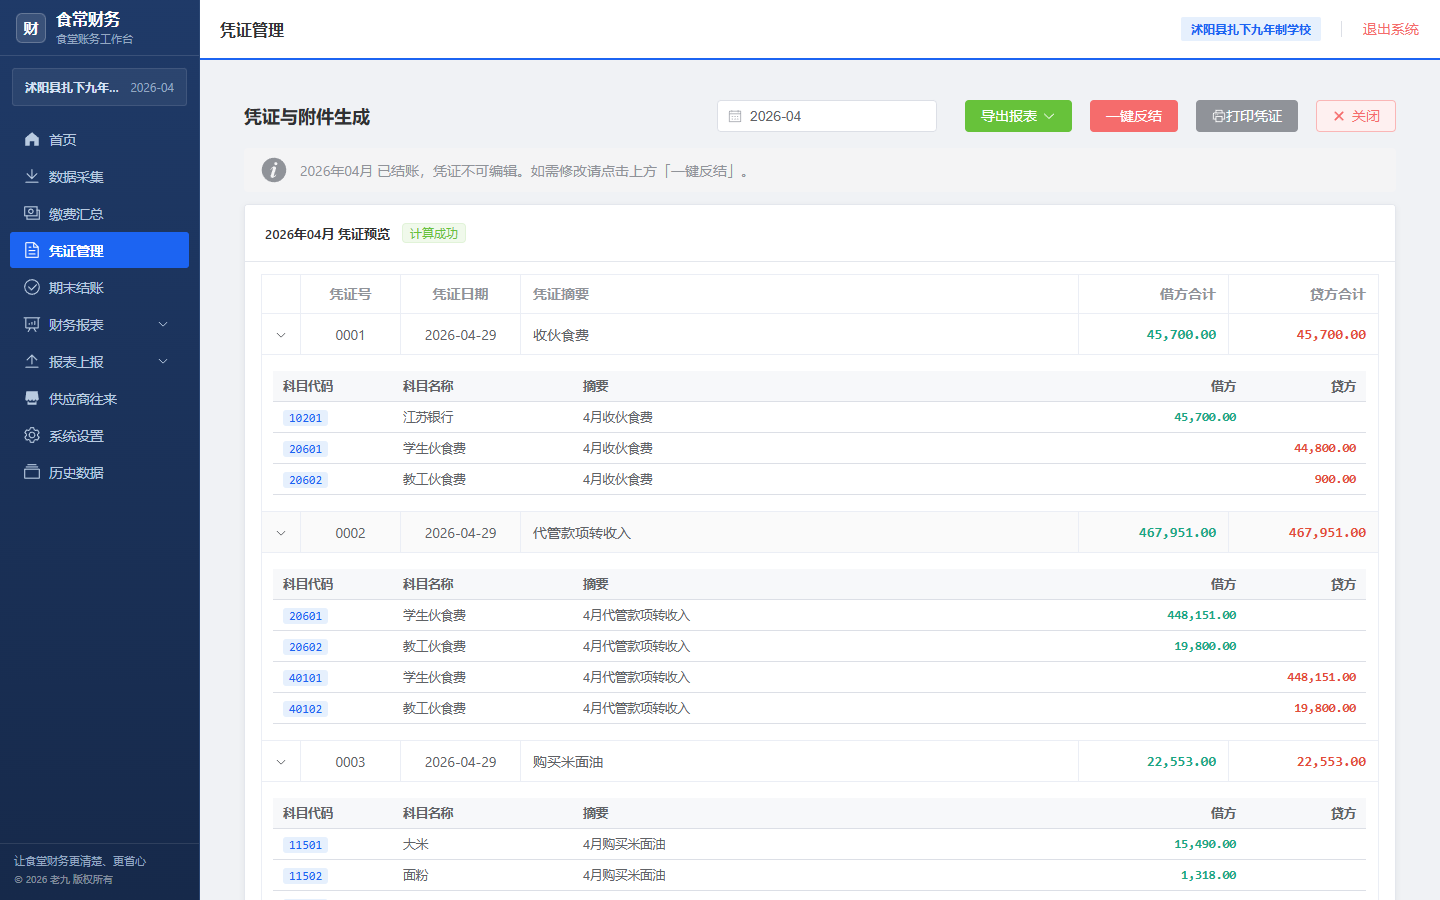Click credit amount 900.00
This screenshot has height=900, width=1440.
tap(1335, 479)
